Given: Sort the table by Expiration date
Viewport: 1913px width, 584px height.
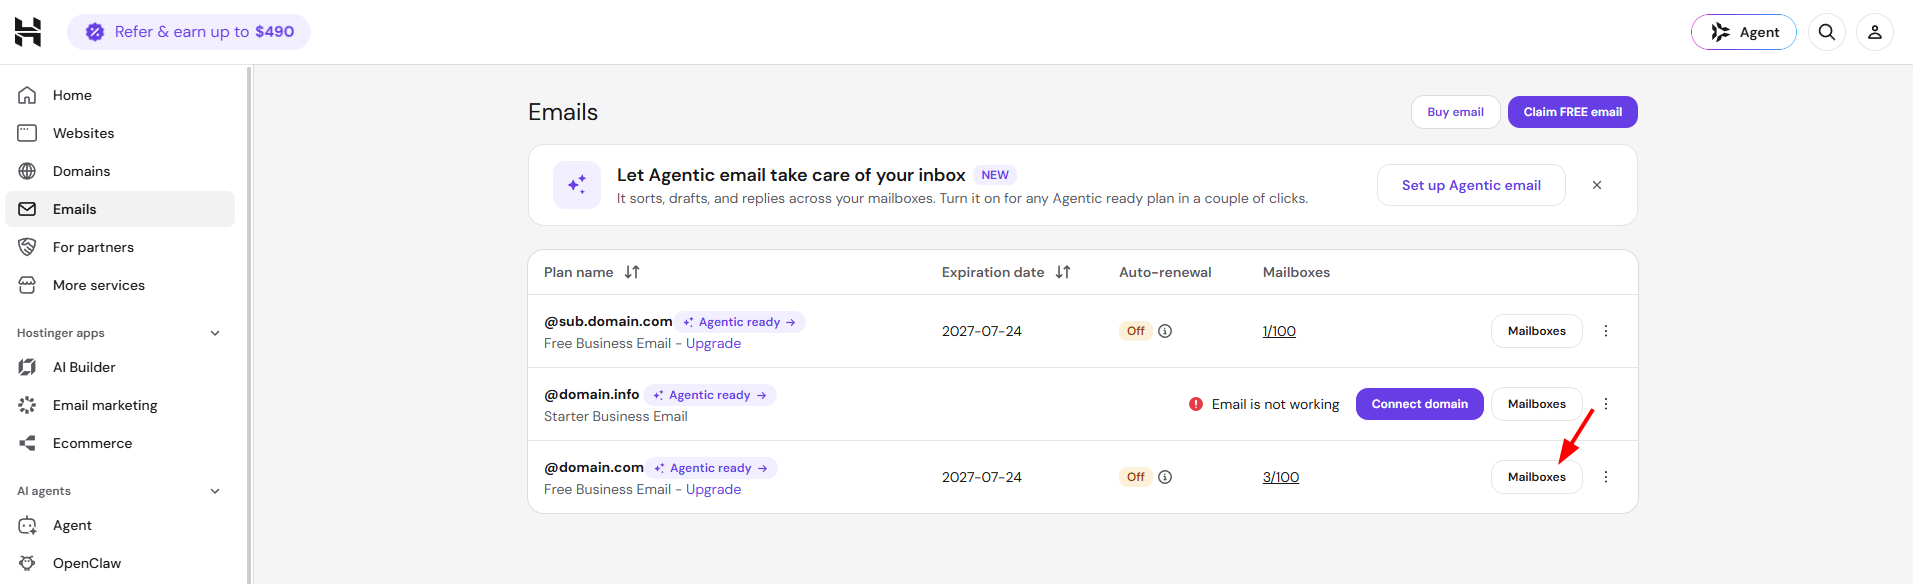Looking at the screenshot, I should click(x=1063, y=272).
